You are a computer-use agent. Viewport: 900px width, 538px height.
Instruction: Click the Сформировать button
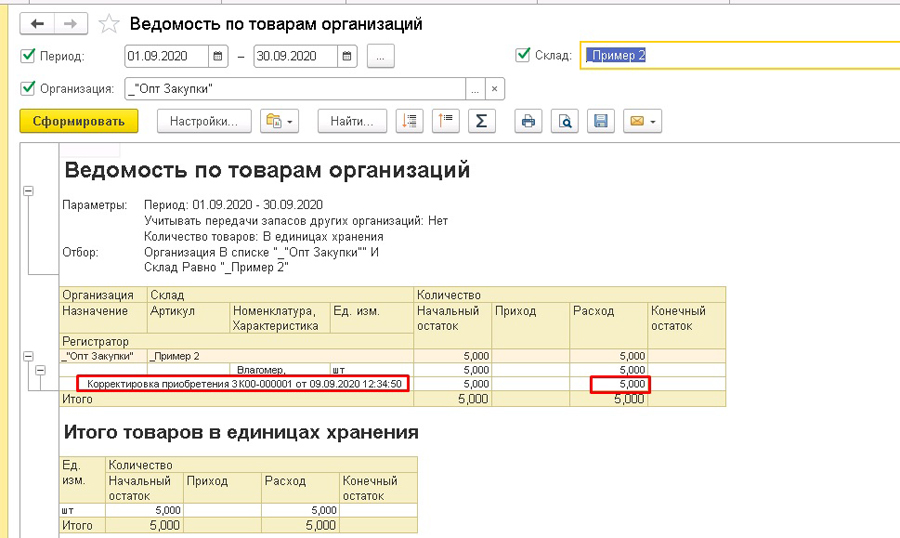coord(79,122)
